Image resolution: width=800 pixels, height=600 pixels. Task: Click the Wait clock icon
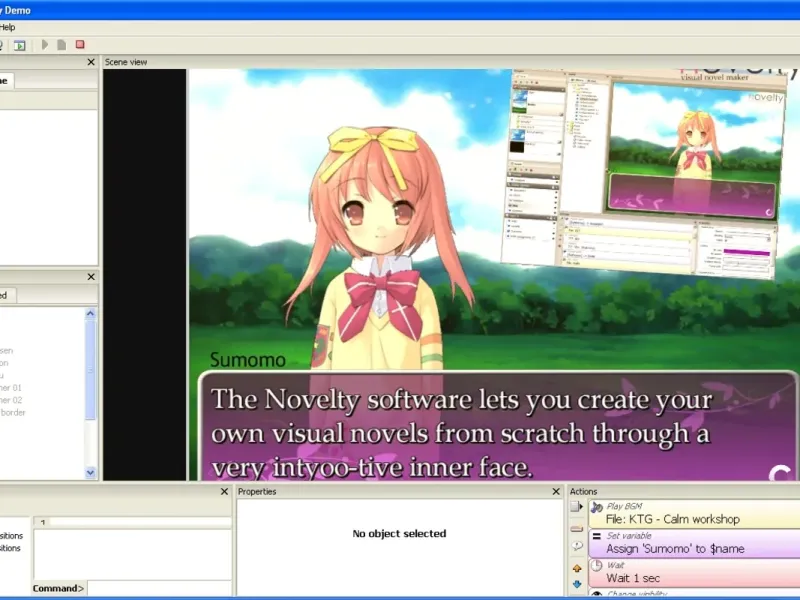point(596,566)
